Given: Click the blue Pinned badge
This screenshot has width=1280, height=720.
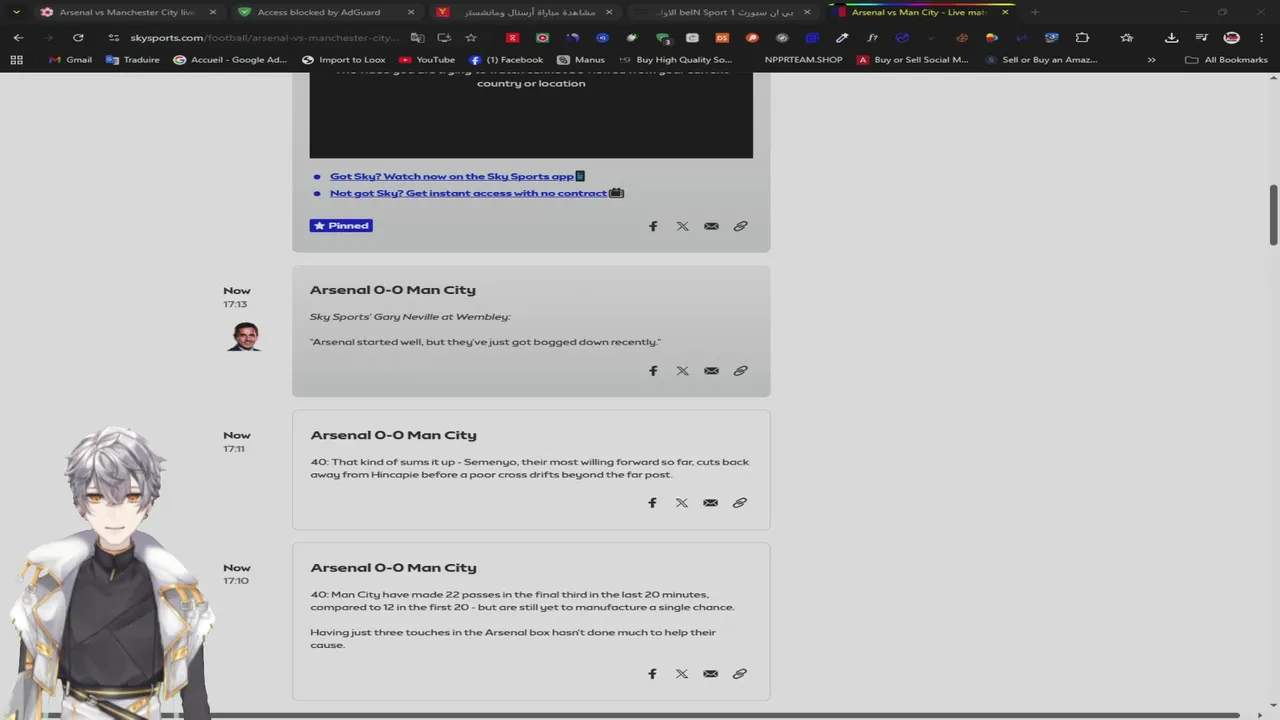Looking at the screenshot, I should (x=341, y=226).
